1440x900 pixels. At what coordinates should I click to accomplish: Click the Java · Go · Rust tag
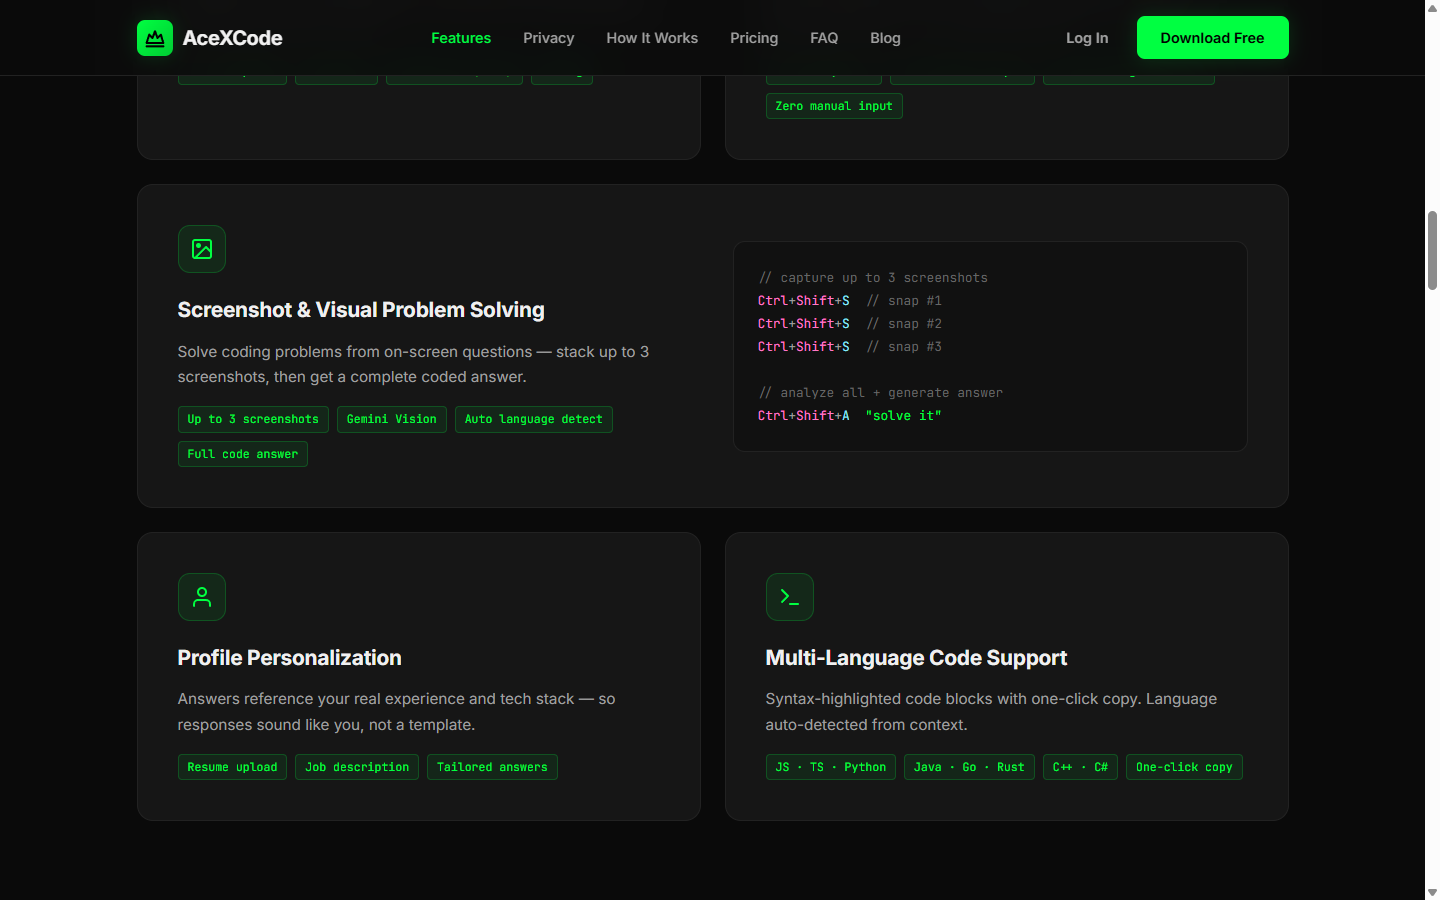click(969, 767)
